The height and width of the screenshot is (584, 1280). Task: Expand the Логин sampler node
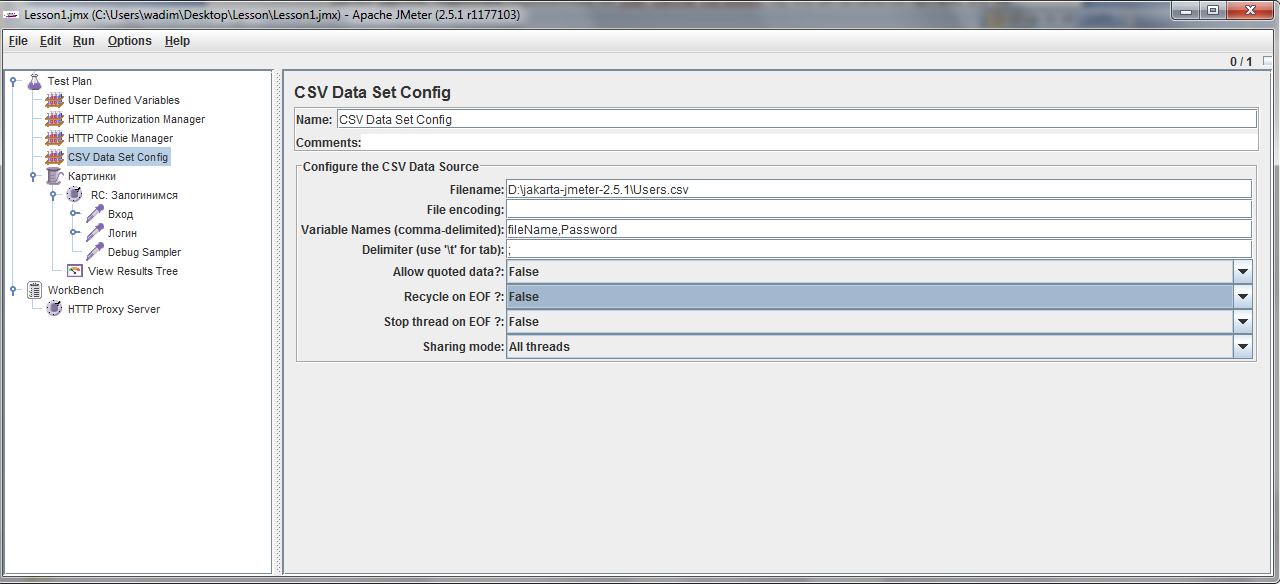click(74, 233)
